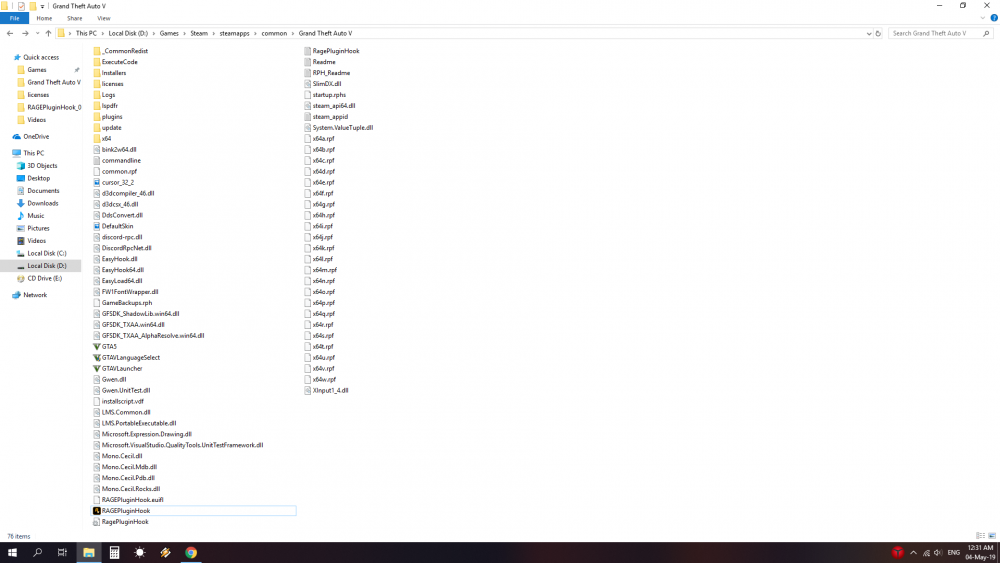Screen dimensions: 1000x563
Task: Click the taskbar Search icon
Action: tap(38, 553)
